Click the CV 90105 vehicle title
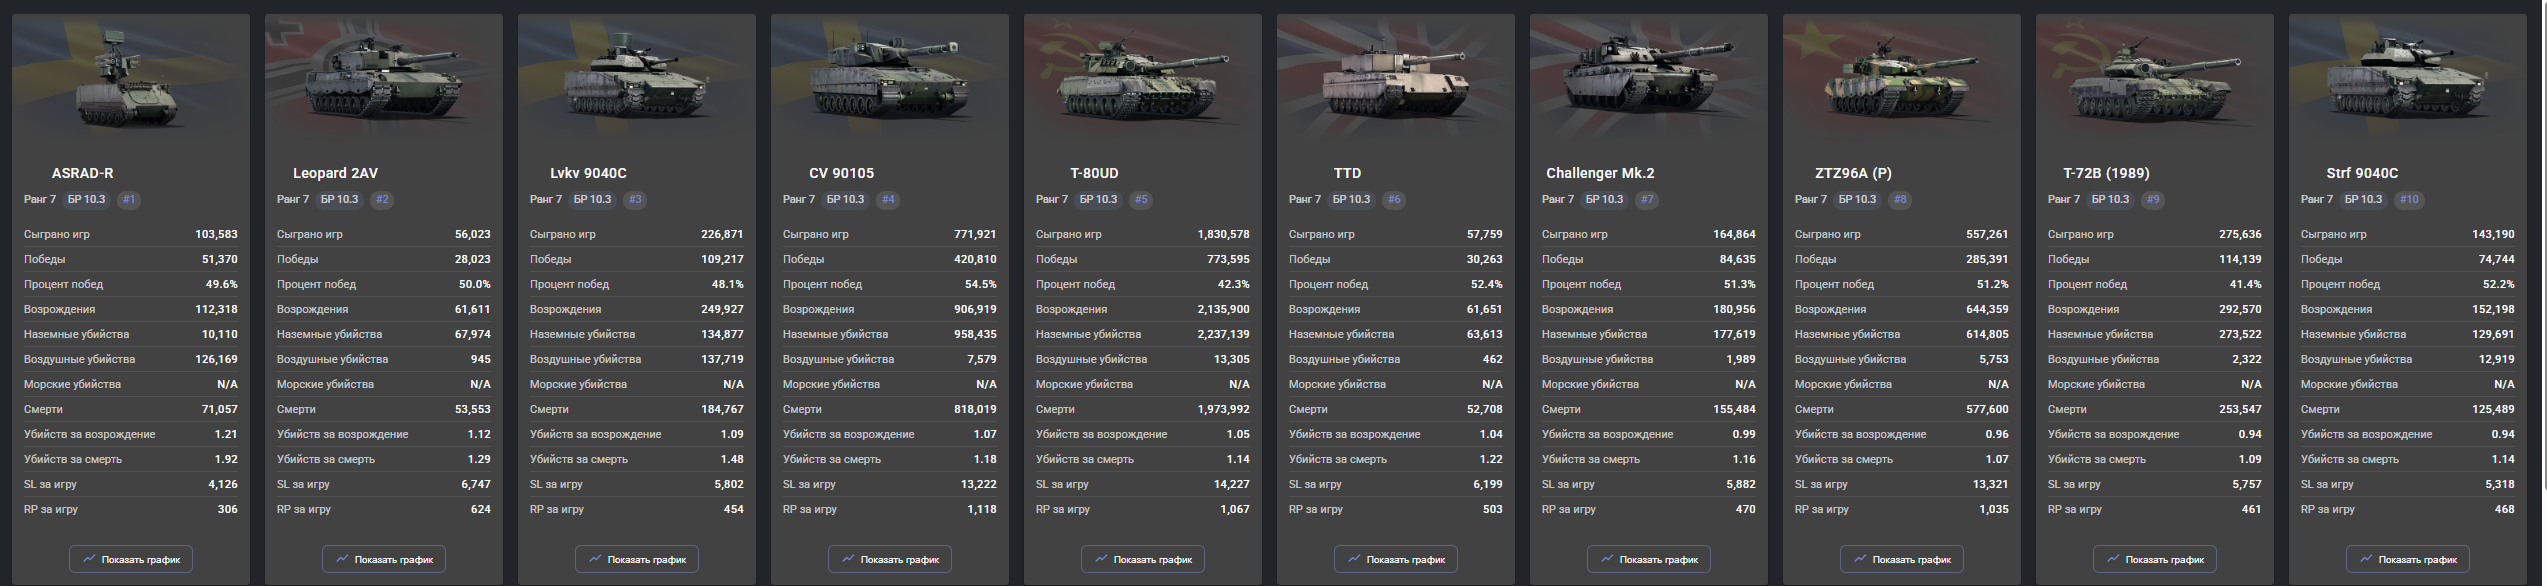Image resolution: width=2547 pixels, height=586 pixels. (841, 173)
